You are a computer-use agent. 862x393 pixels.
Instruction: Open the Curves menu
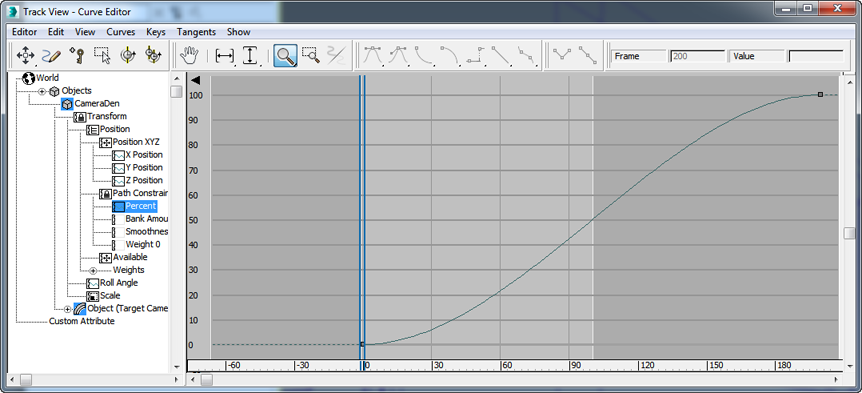click(x=120, y=32)
